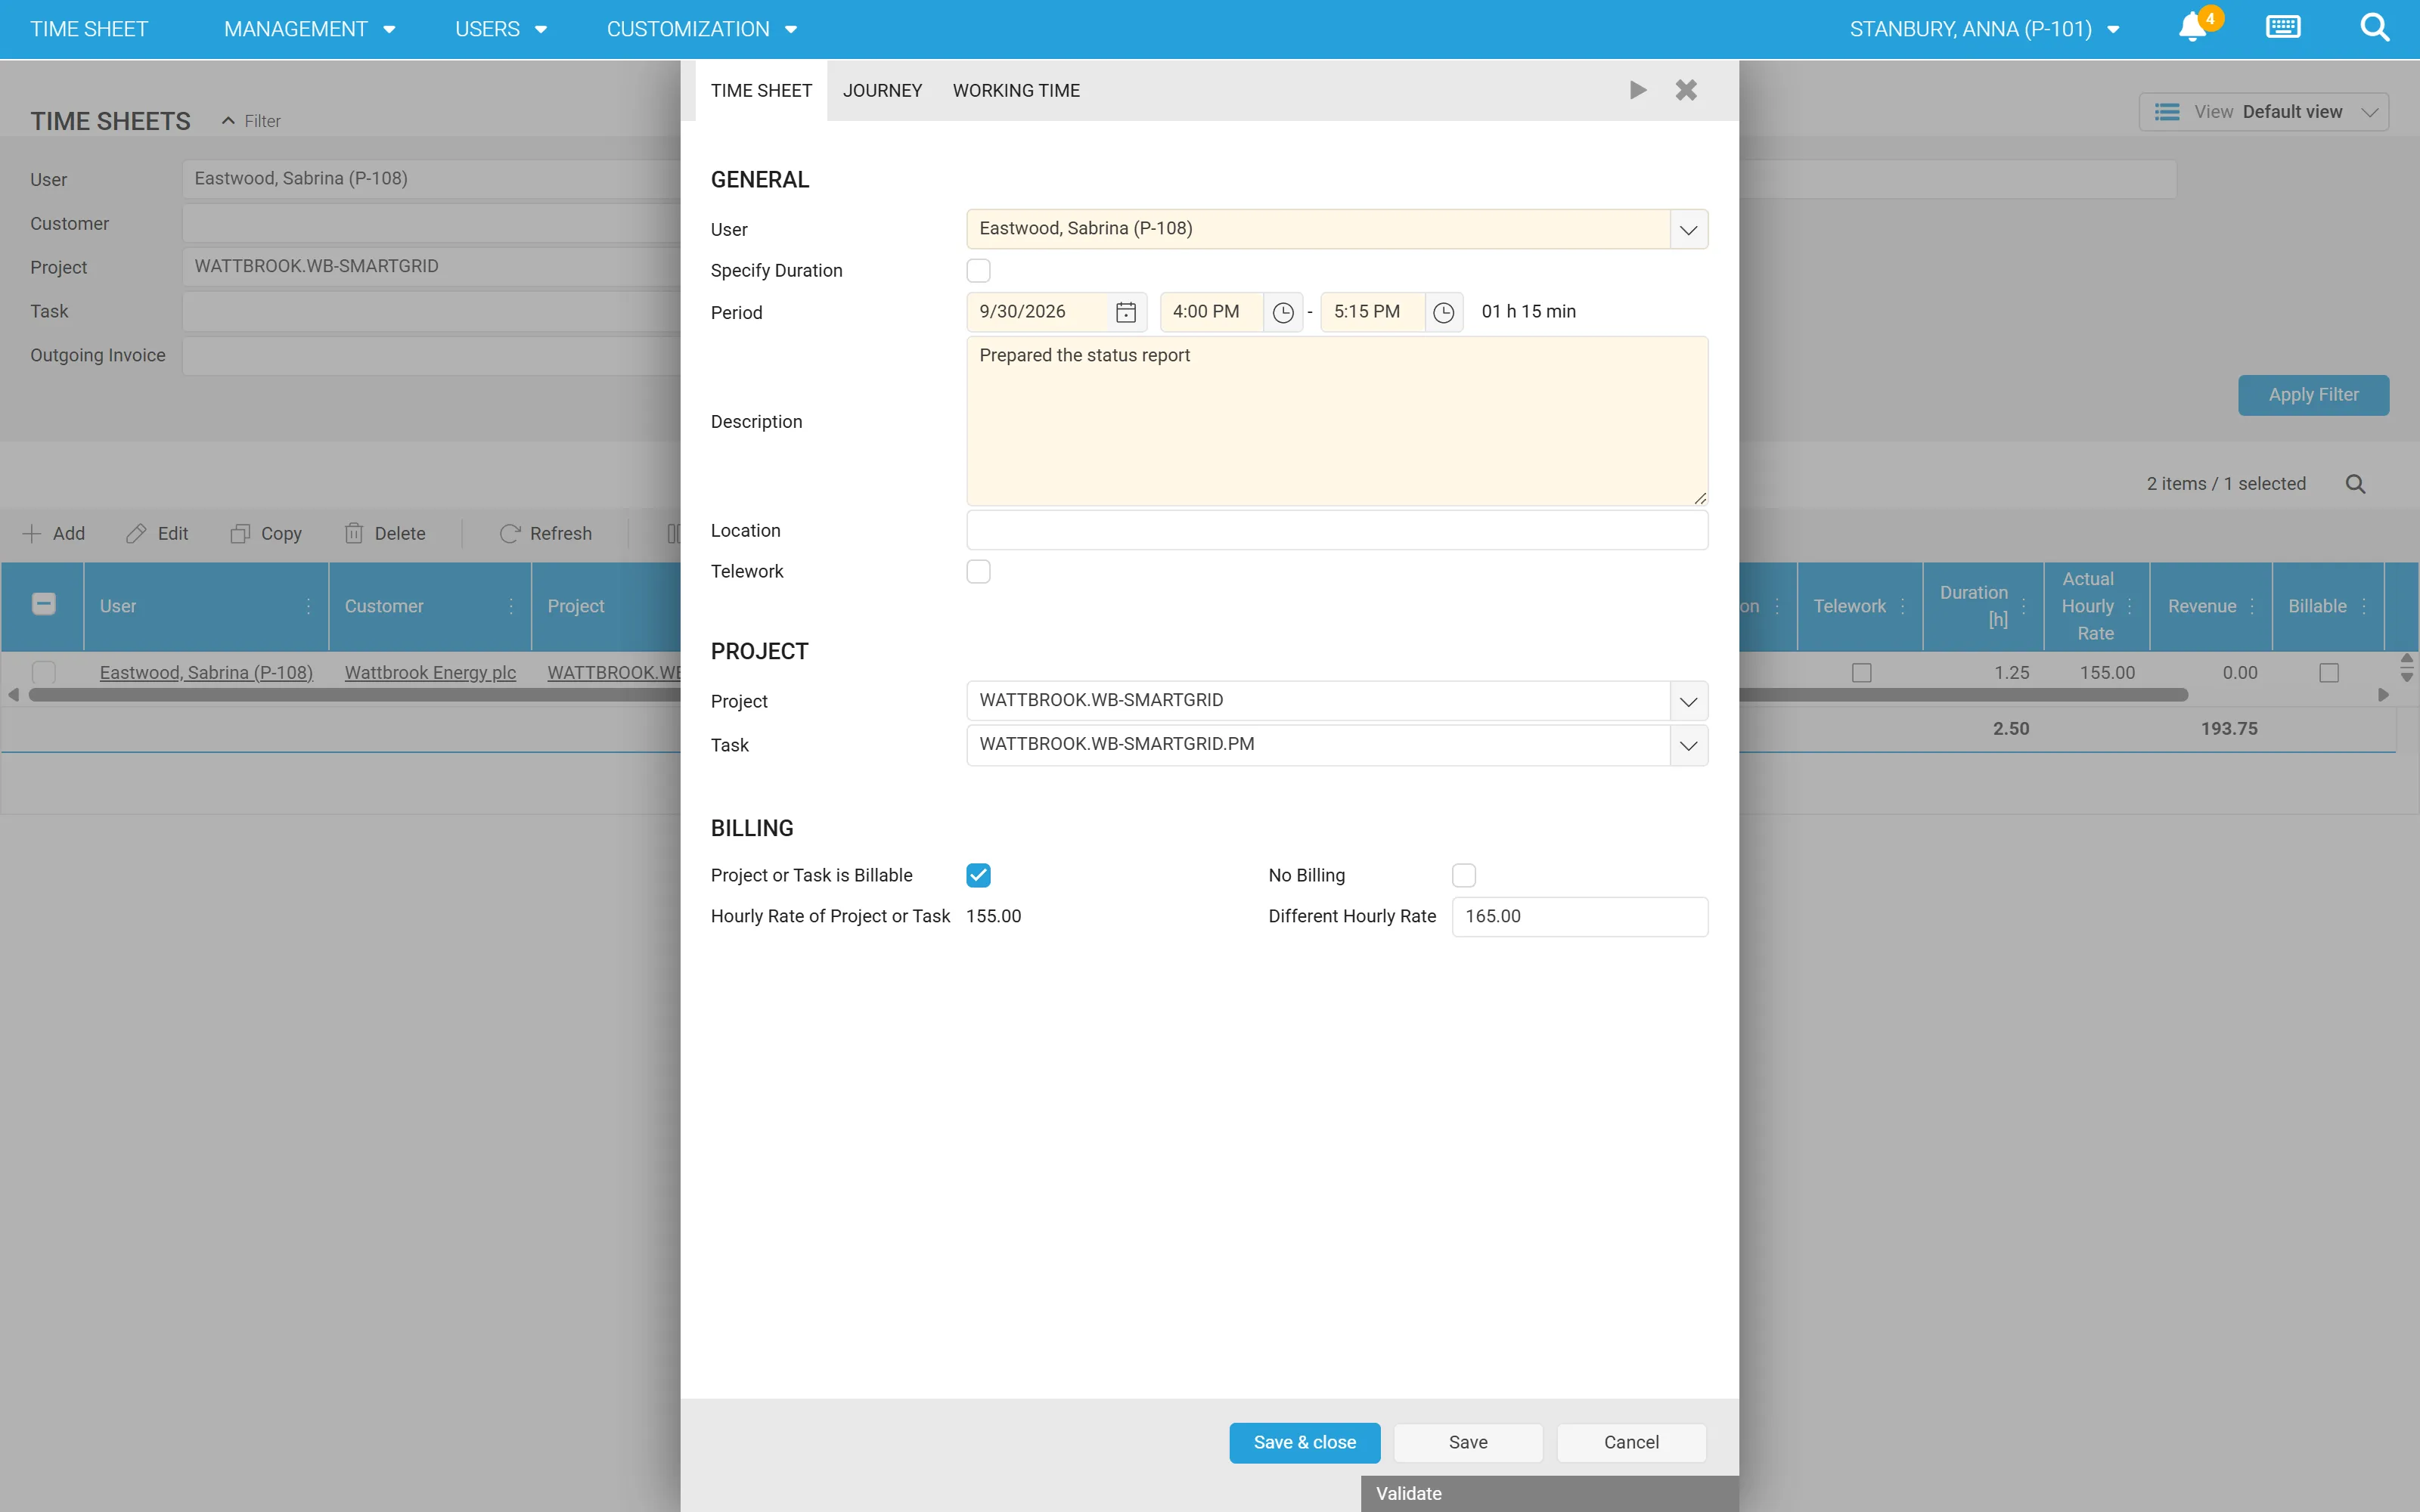Click the keyboard shortcuts icon

(x=2283, y=27)
